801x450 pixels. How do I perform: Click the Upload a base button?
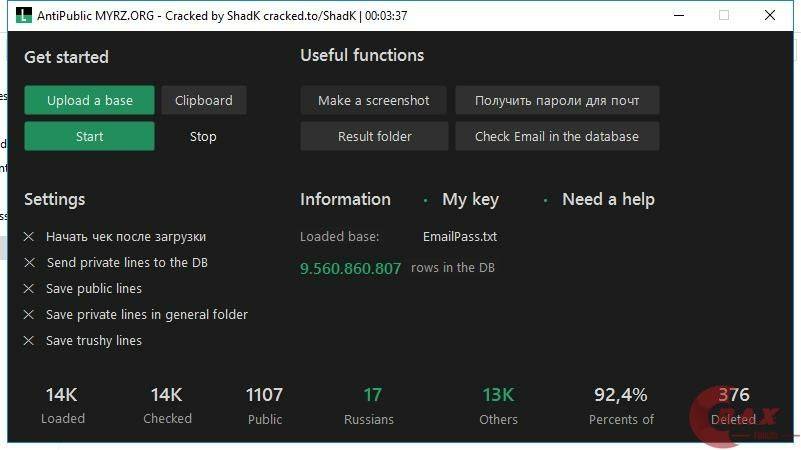pos(89,100)
